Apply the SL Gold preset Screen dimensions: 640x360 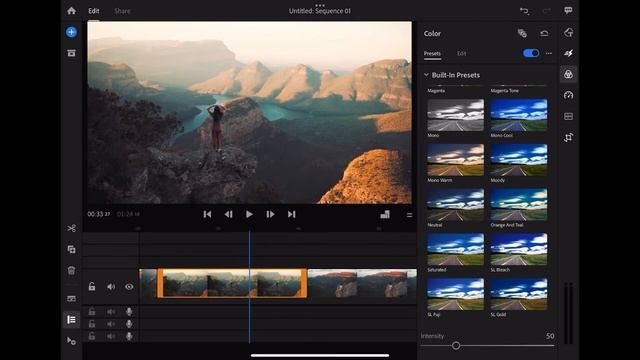coord(519,294)
